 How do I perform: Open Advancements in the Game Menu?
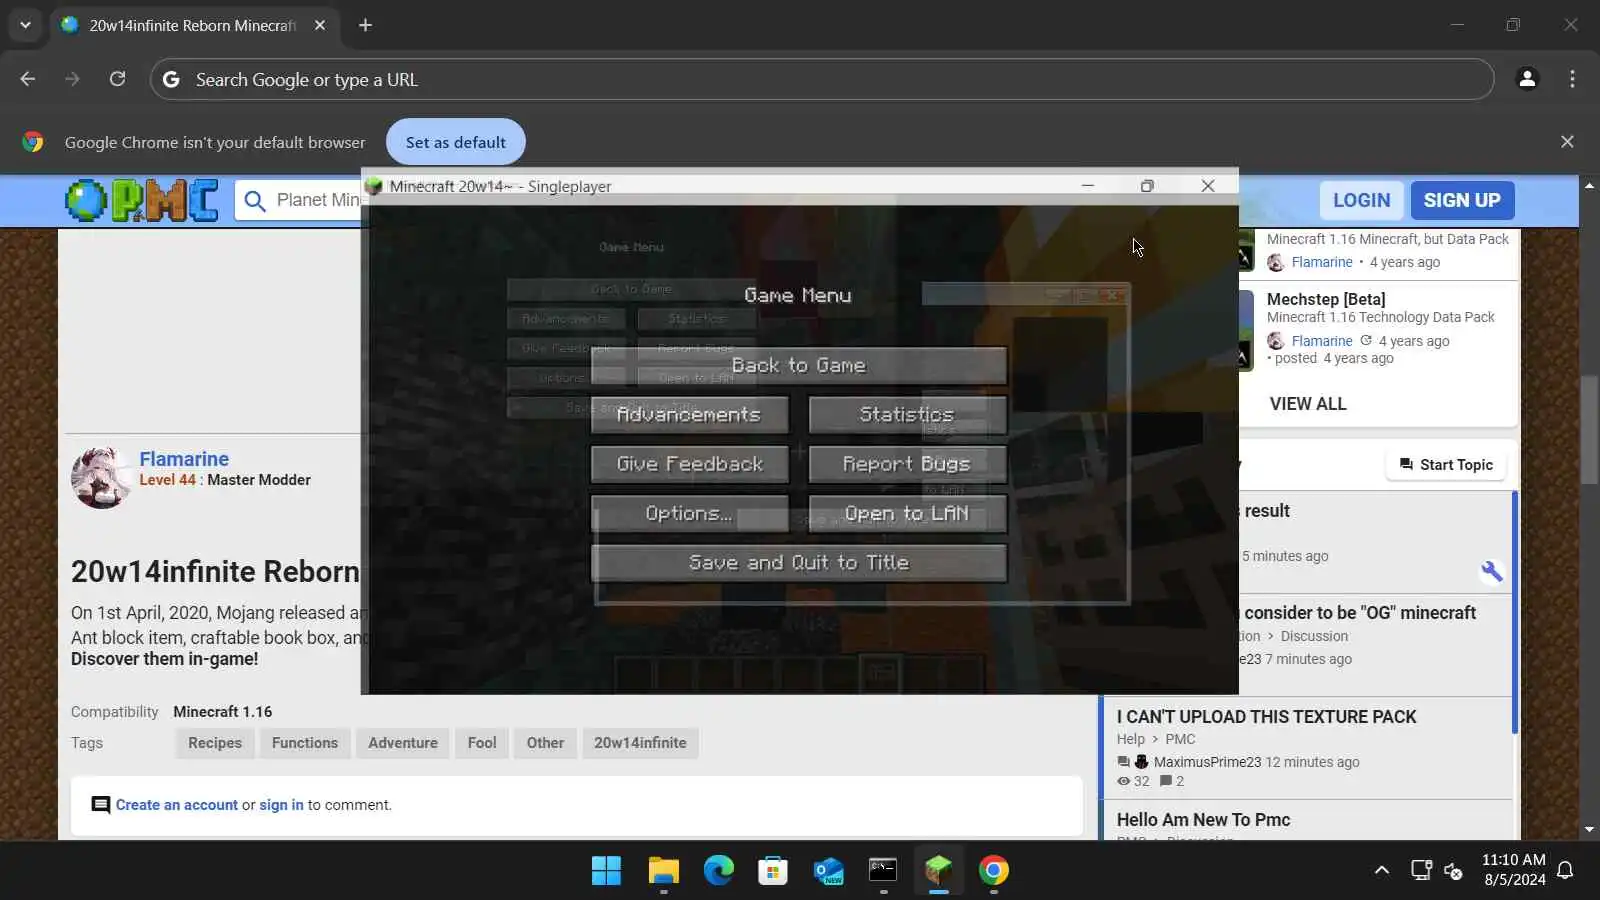click(x=689, y=414)
